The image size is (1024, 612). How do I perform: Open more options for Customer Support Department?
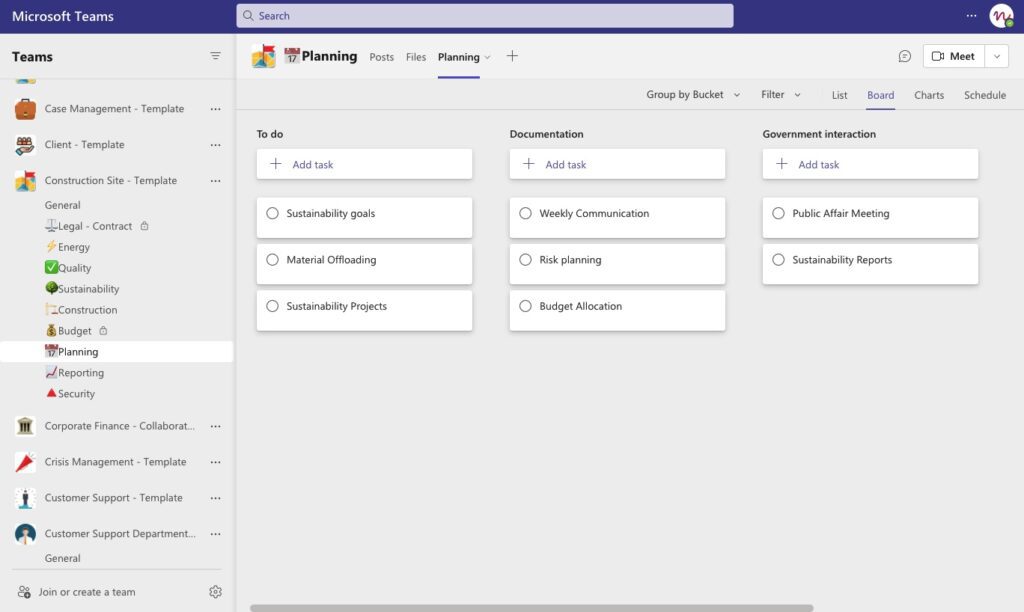tap(216, 534)
